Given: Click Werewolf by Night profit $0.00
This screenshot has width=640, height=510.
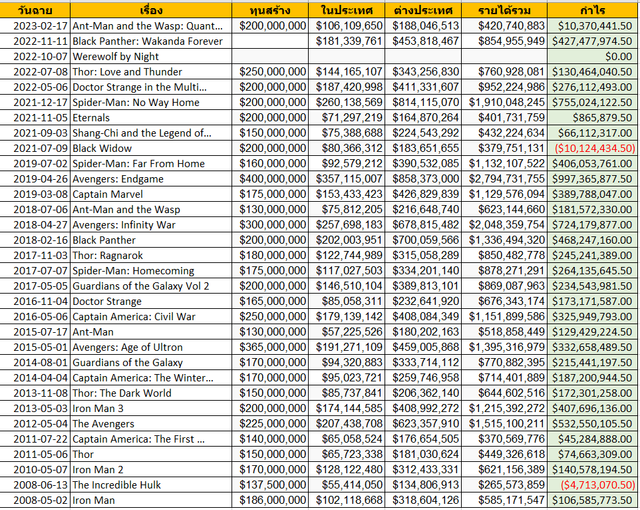Looking at the screenshot, I should tap(593, 56).
